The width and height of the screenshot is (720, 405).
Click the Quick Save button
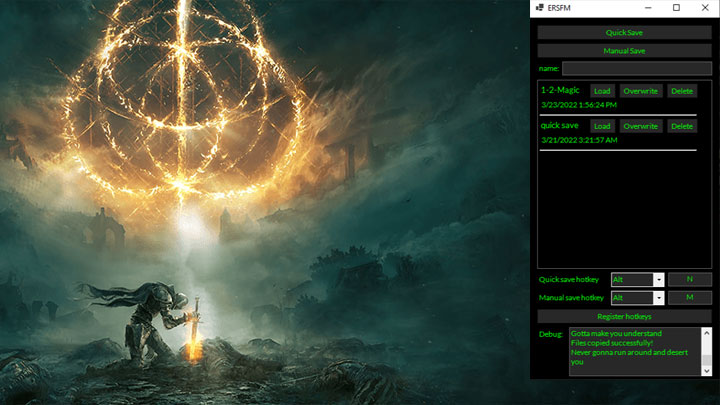(x=624, y=33)
